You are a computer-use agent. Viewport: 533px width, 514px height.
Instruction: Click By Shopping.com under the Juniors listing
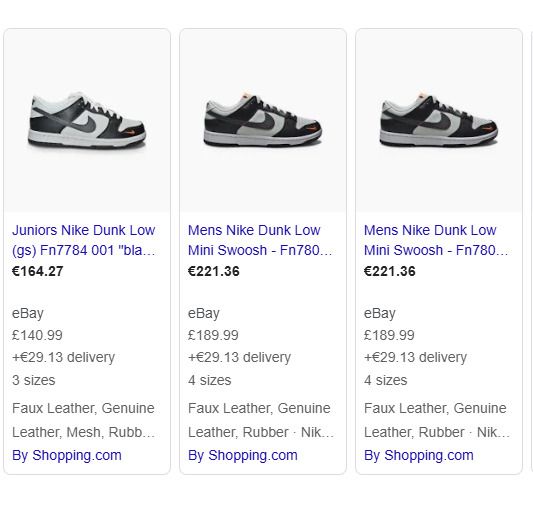[67, 455]
